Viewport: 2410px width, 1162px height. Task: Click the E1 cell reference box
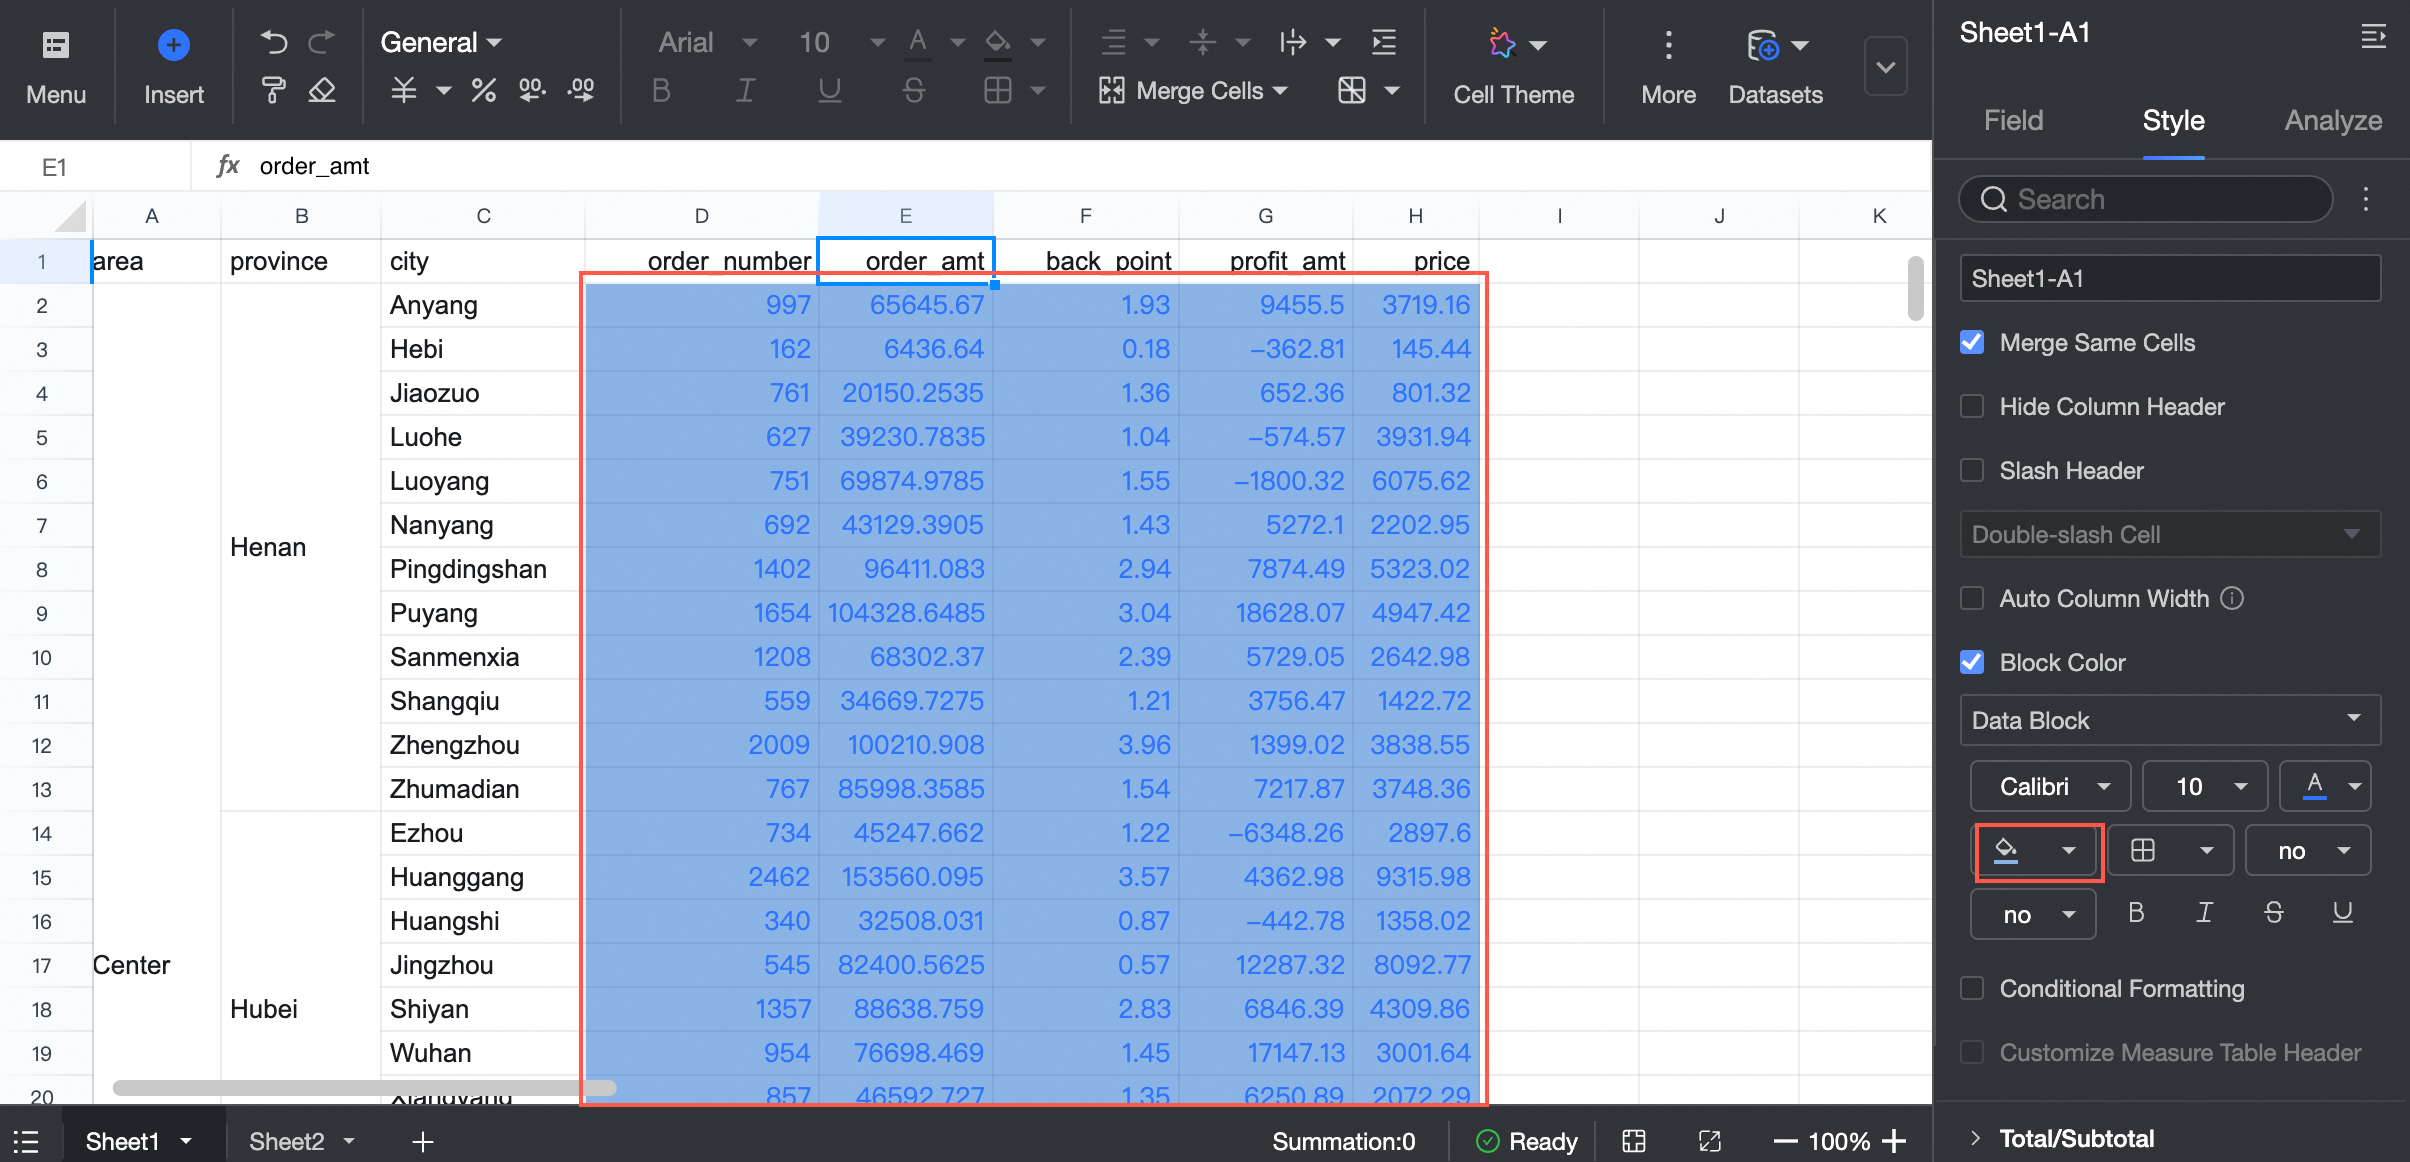95,167
